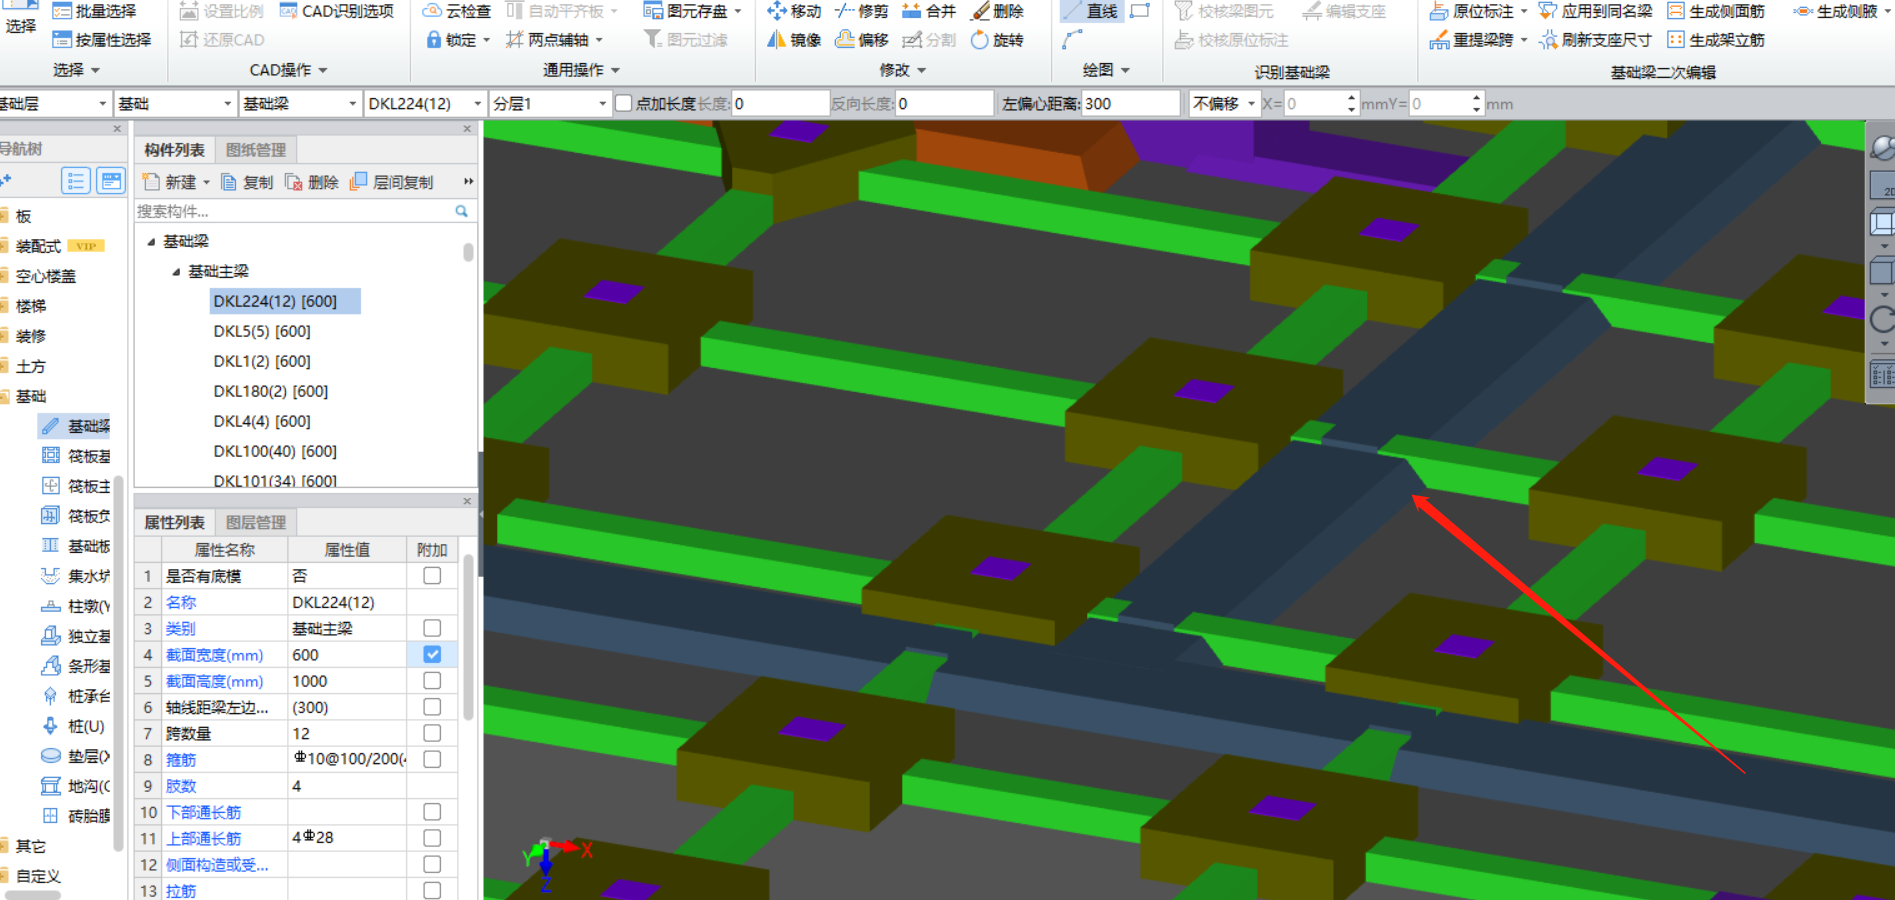This screenshot has width=1895, height=900.
Task: Click the search magnifier in component search box
Action: pos(461,211)
